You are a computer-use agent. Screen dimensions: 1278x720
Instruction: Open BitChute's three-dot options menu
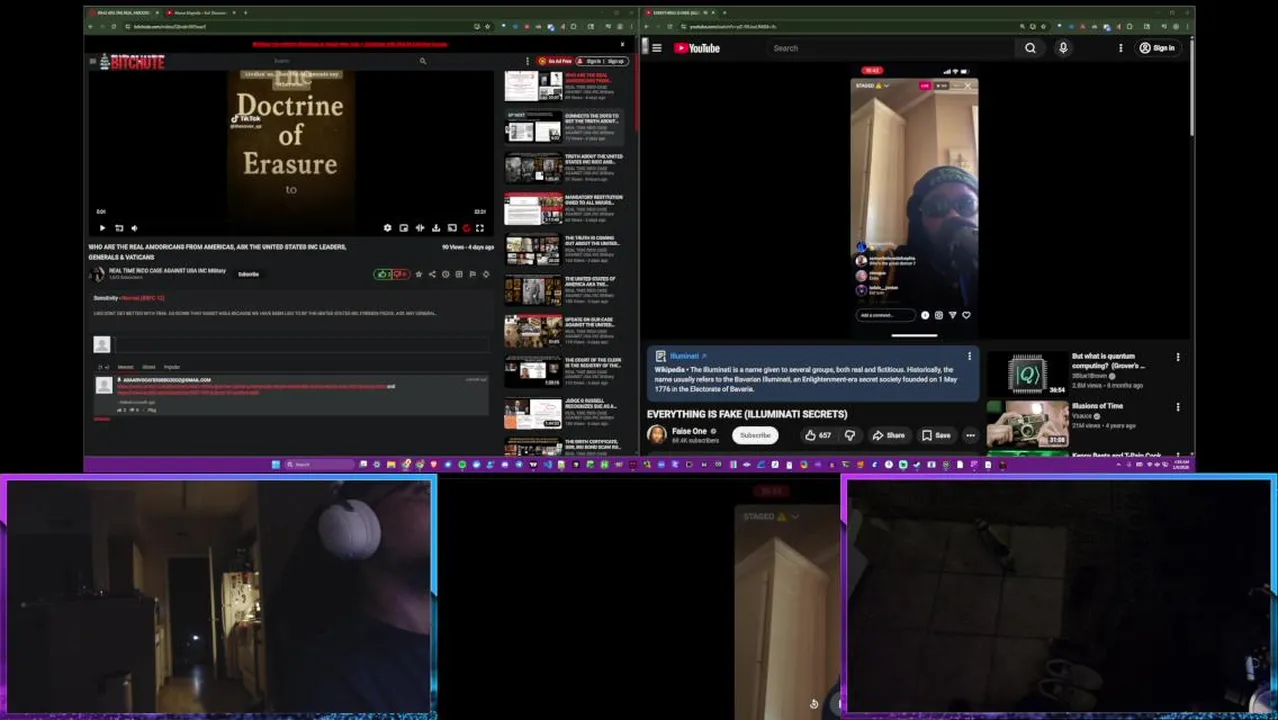pyautogui.click(x=527, y=61)
